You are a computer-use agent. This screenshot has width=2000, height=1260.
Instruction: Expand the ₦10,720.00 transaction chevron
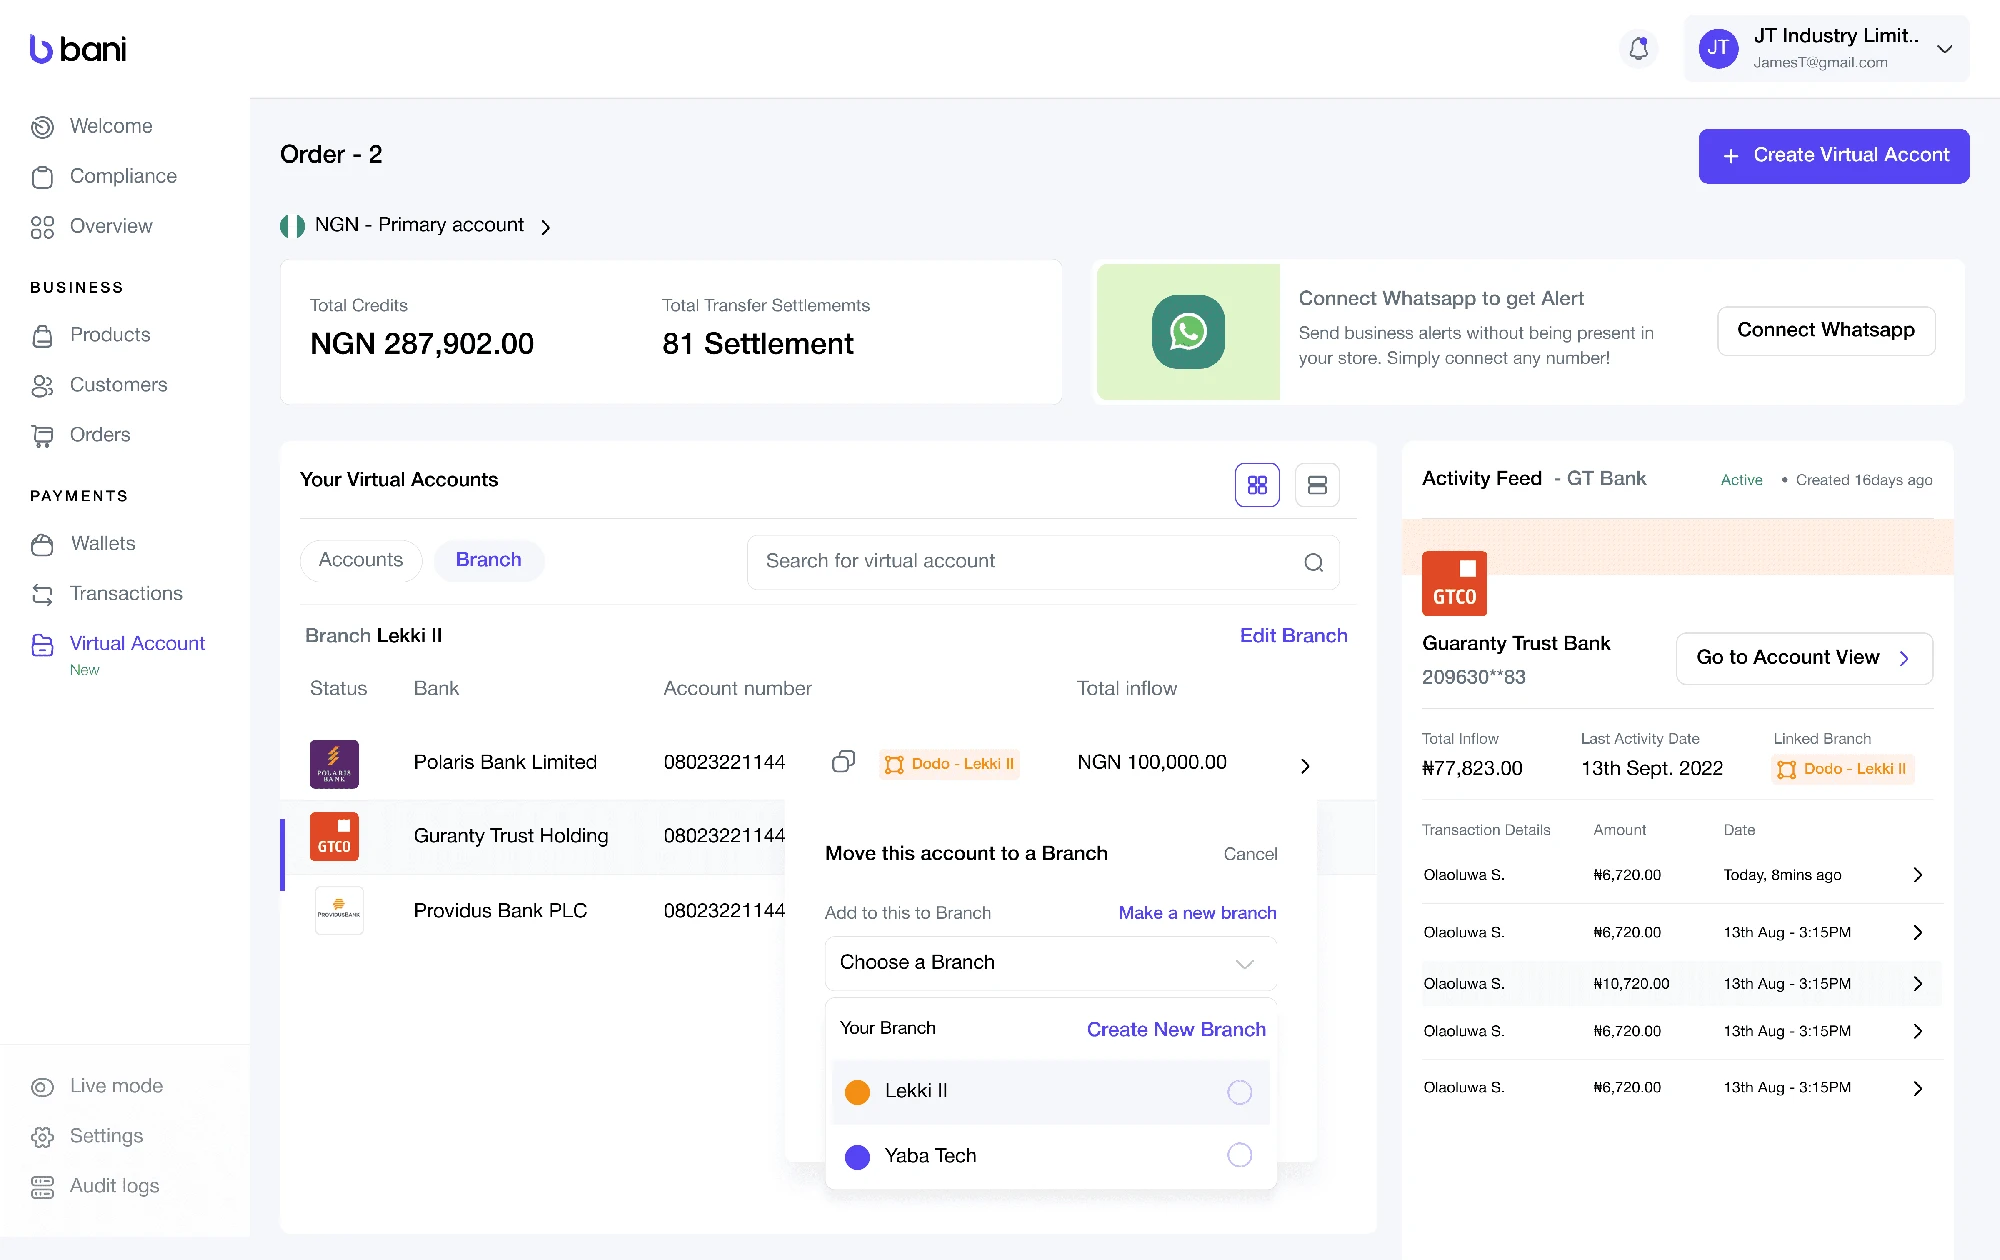1917,984
